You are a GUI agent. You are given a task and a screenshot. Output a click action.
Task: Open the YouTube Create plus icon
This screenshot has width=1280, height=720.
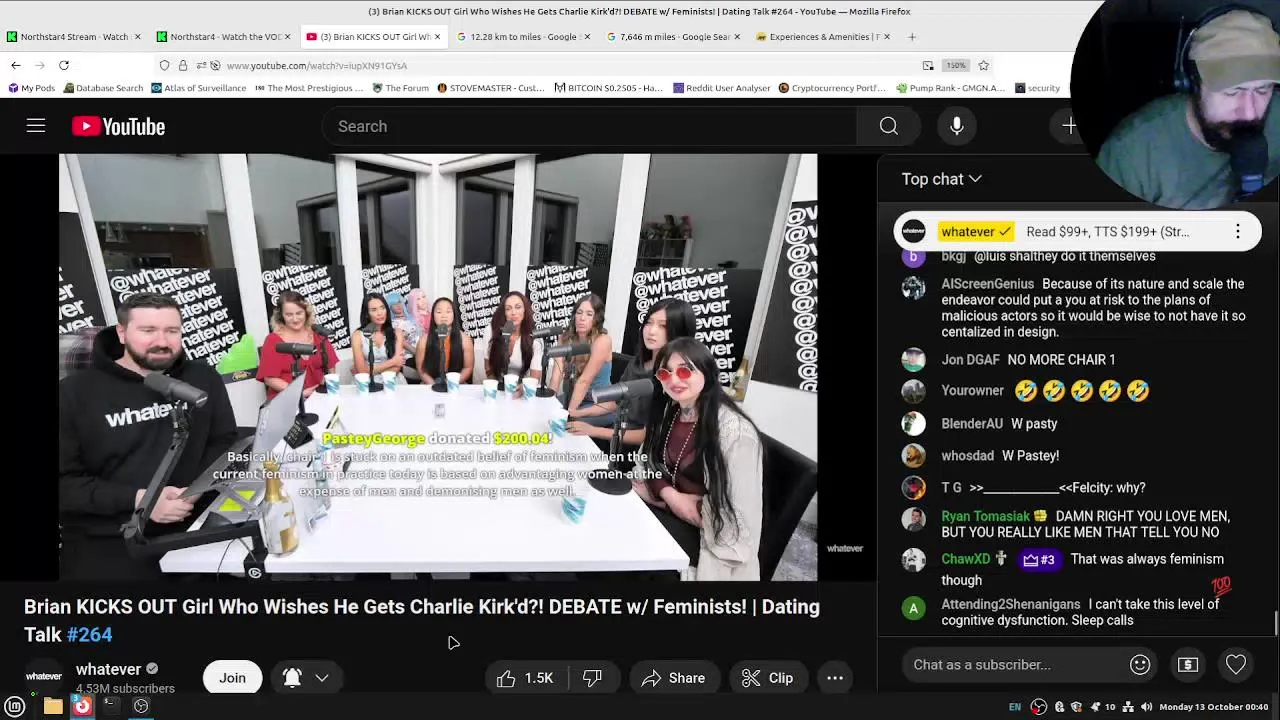pyautogui.click(x=1069, y=126)
